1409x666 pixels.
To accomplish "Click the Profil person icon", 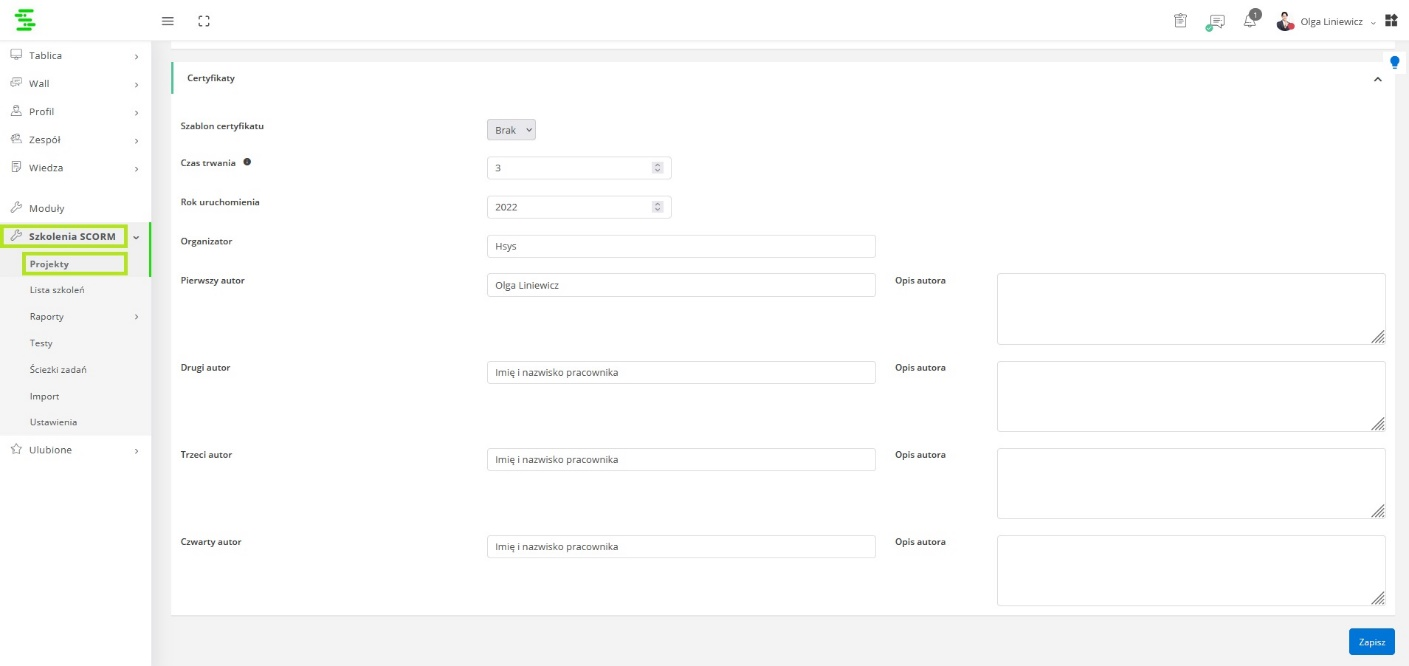I will (x=16, y=111).
